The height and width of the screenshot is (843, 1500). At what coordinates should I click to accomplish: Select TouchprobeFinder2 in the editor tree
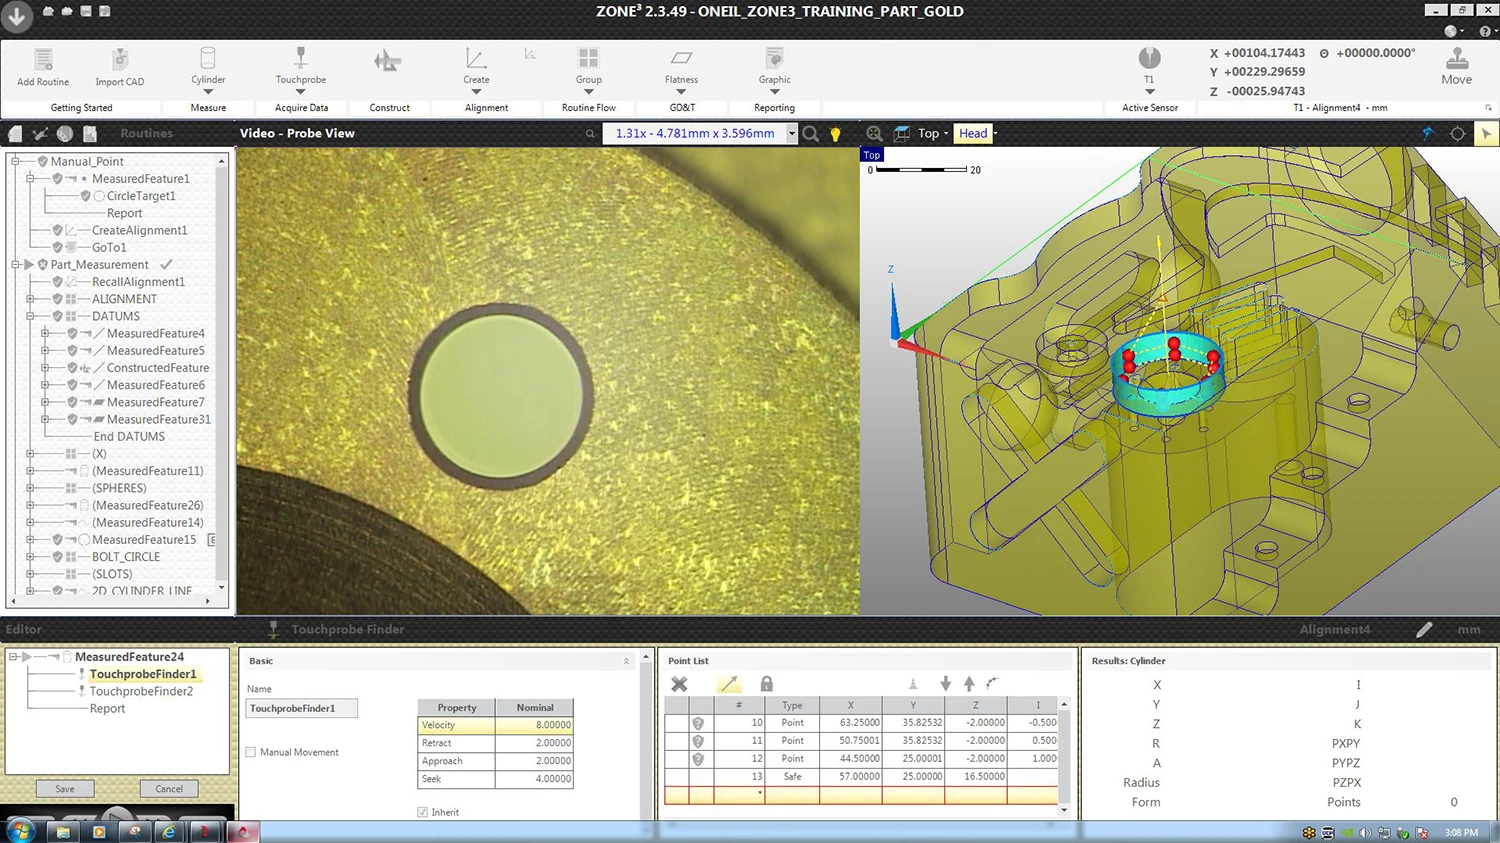pos(141,691)
